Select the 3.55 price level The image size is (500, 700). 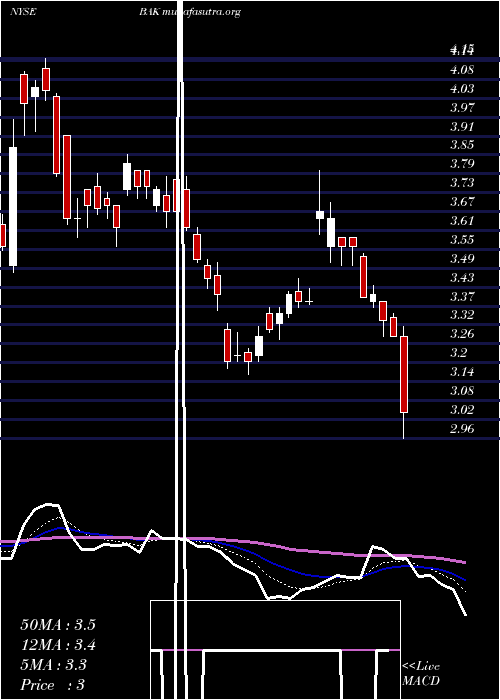click(x=462, y=240)
